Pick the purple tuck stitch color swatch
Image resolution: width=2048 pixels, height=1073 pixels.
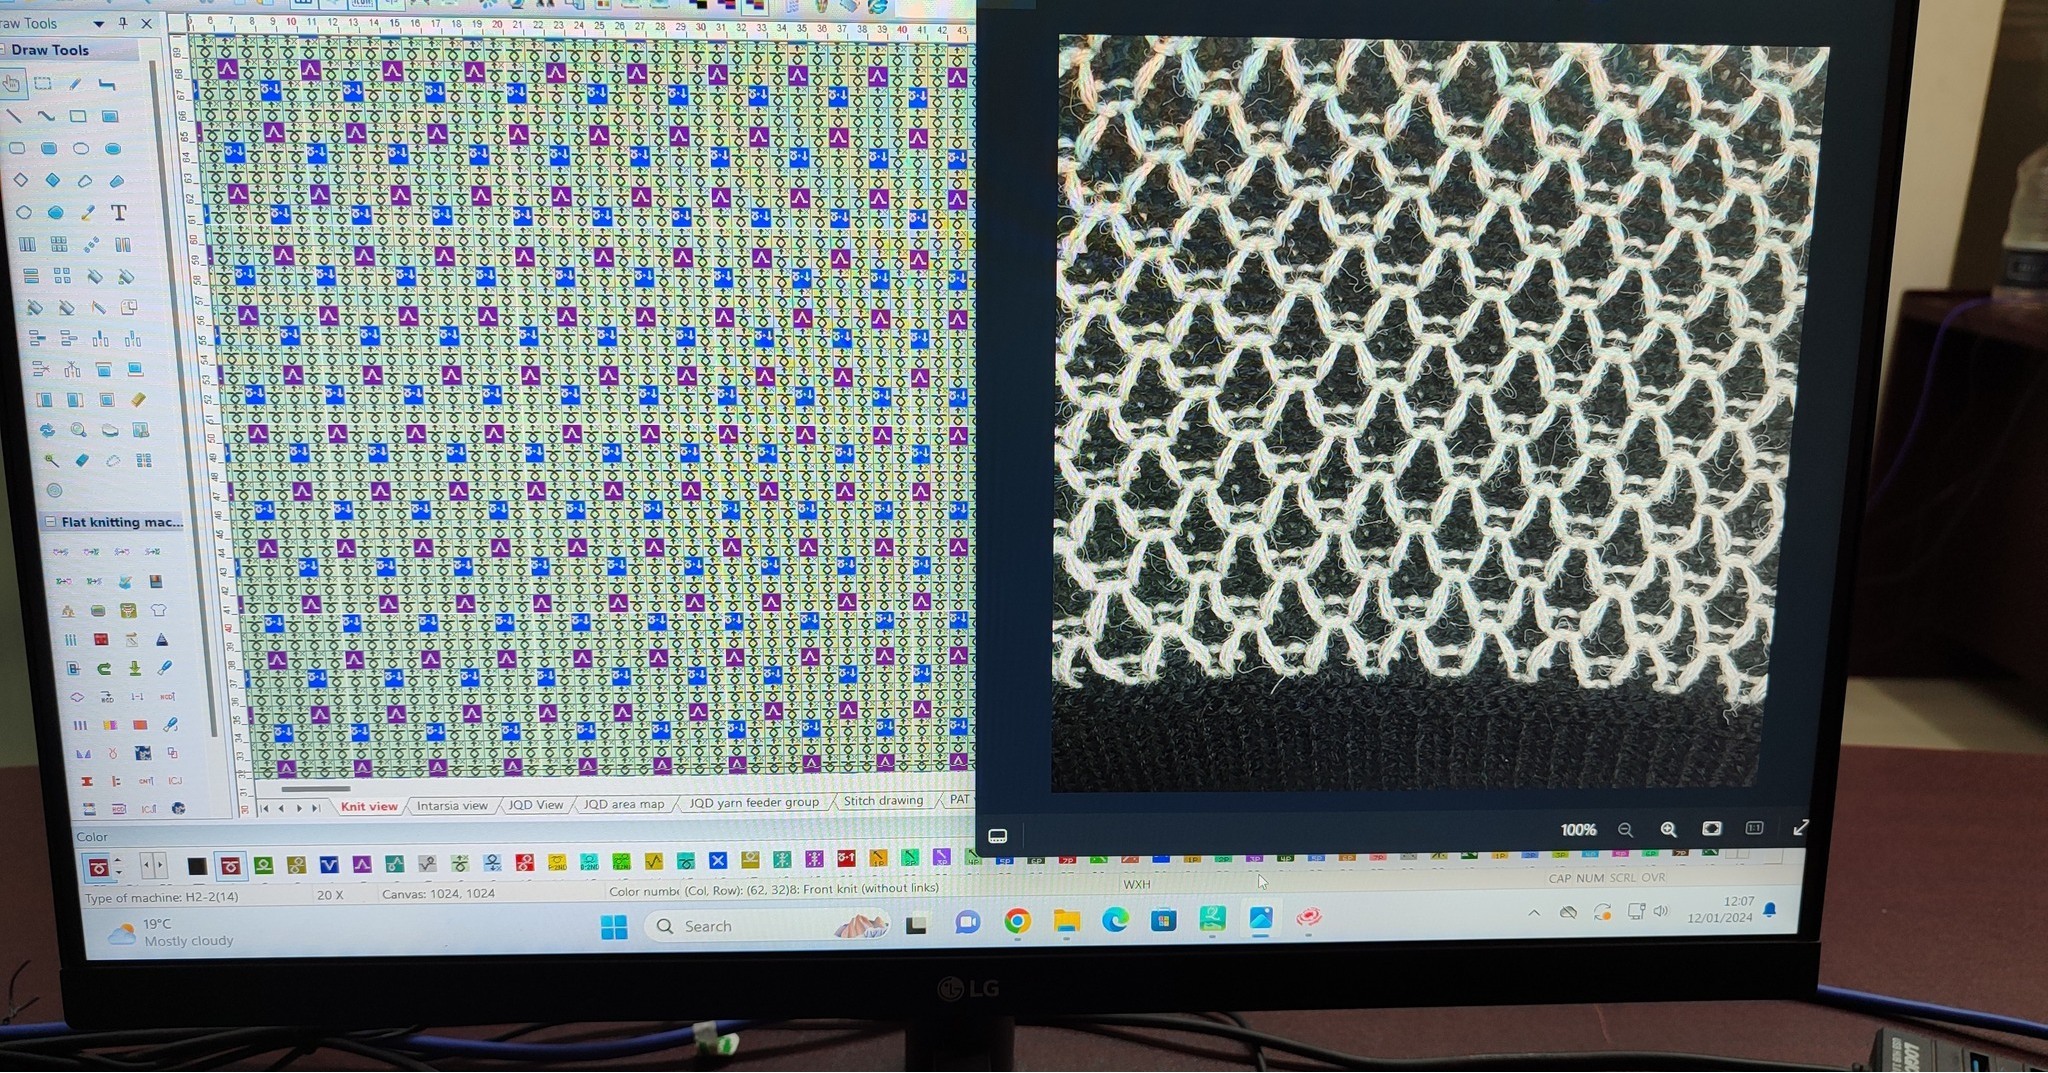pos(362,864)
